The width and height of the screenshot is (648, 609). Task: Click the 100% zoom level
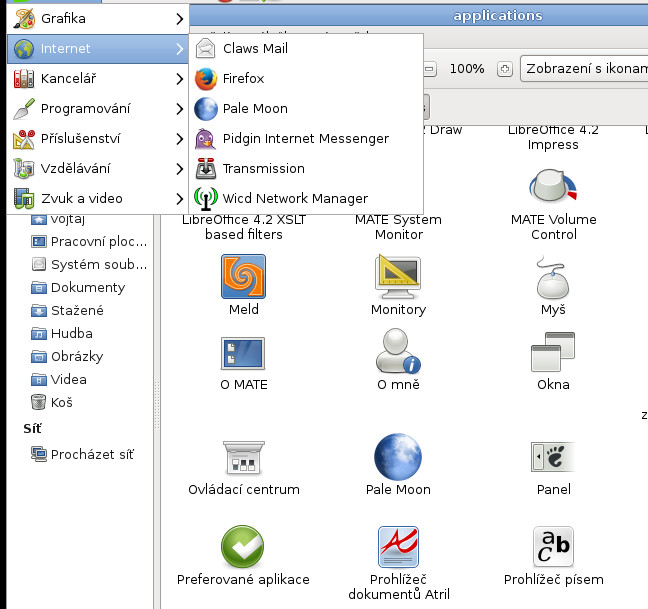(x=467, y=69)
